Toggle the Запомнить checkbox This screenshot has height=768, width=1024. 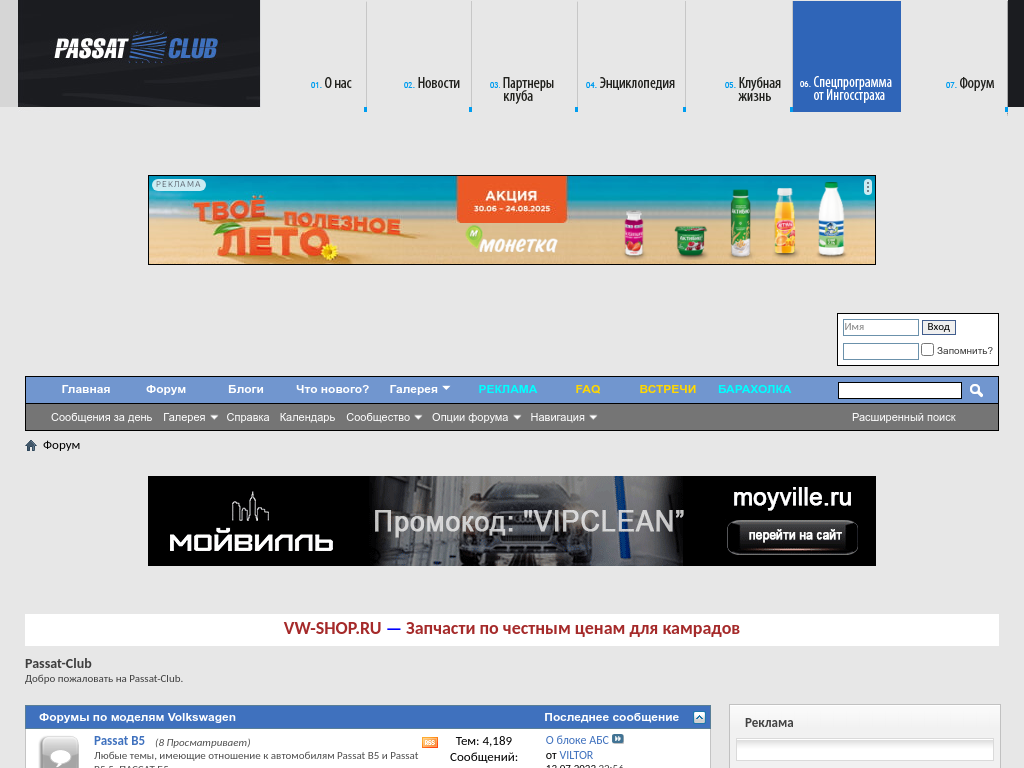(928, 350)
